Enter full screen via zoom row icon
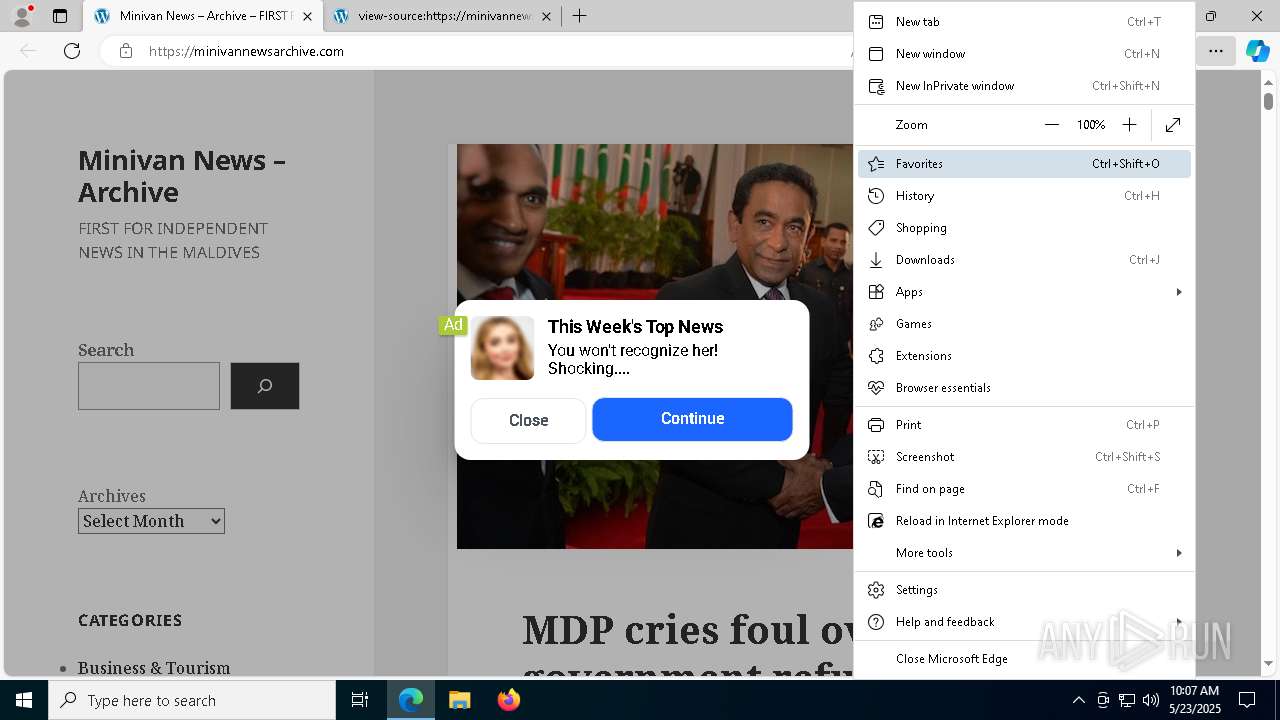Viewport: 1280px width, 720px height. click(1173, 125)
